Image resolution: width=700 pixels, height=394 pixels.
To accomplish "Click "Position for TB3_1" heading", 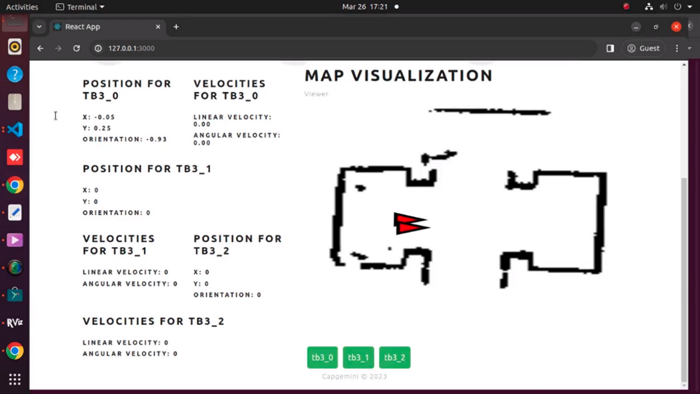I will coord(147,169).
